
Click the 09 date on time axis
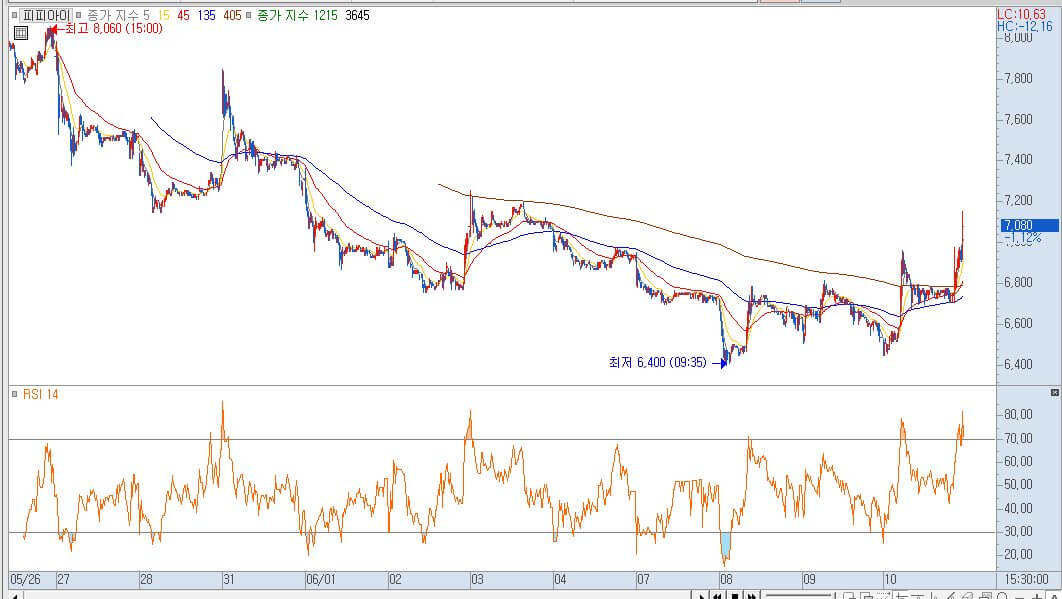(x=809, y=579)
